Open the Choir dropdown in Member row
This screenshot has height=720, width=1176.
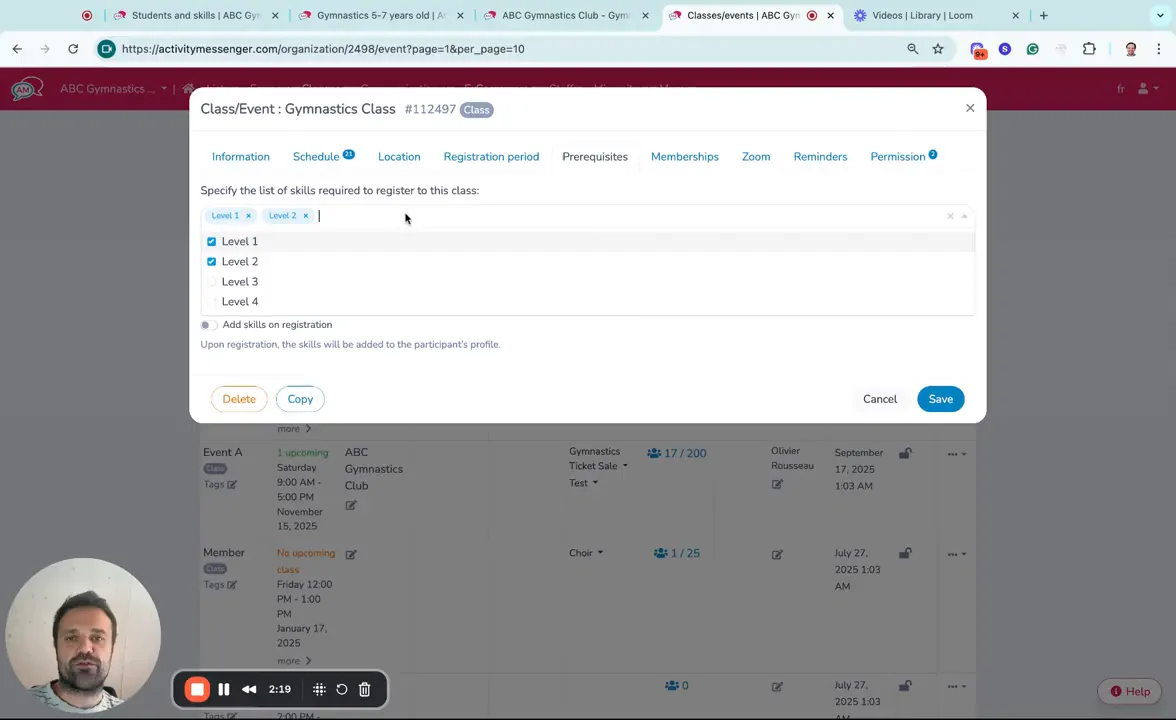click(600, 553)
